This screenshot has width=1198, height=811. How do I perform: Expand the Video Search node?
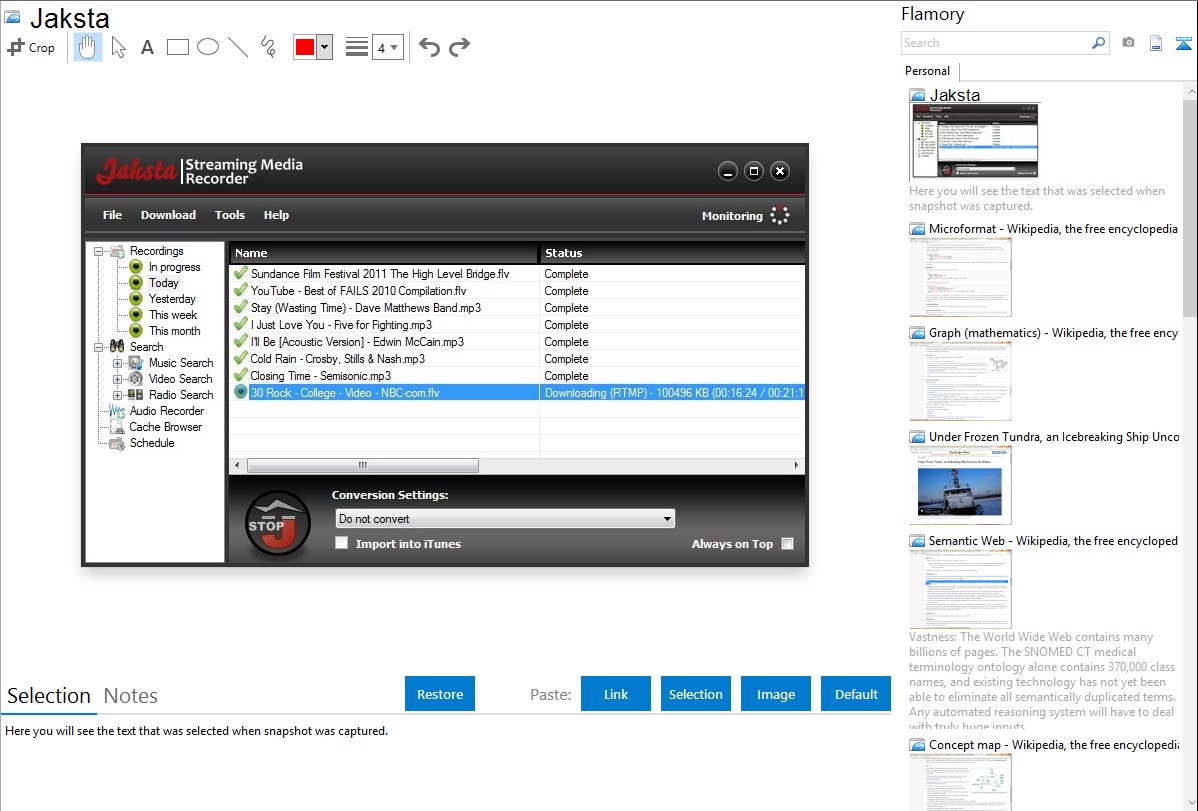(x=118, y=379)
